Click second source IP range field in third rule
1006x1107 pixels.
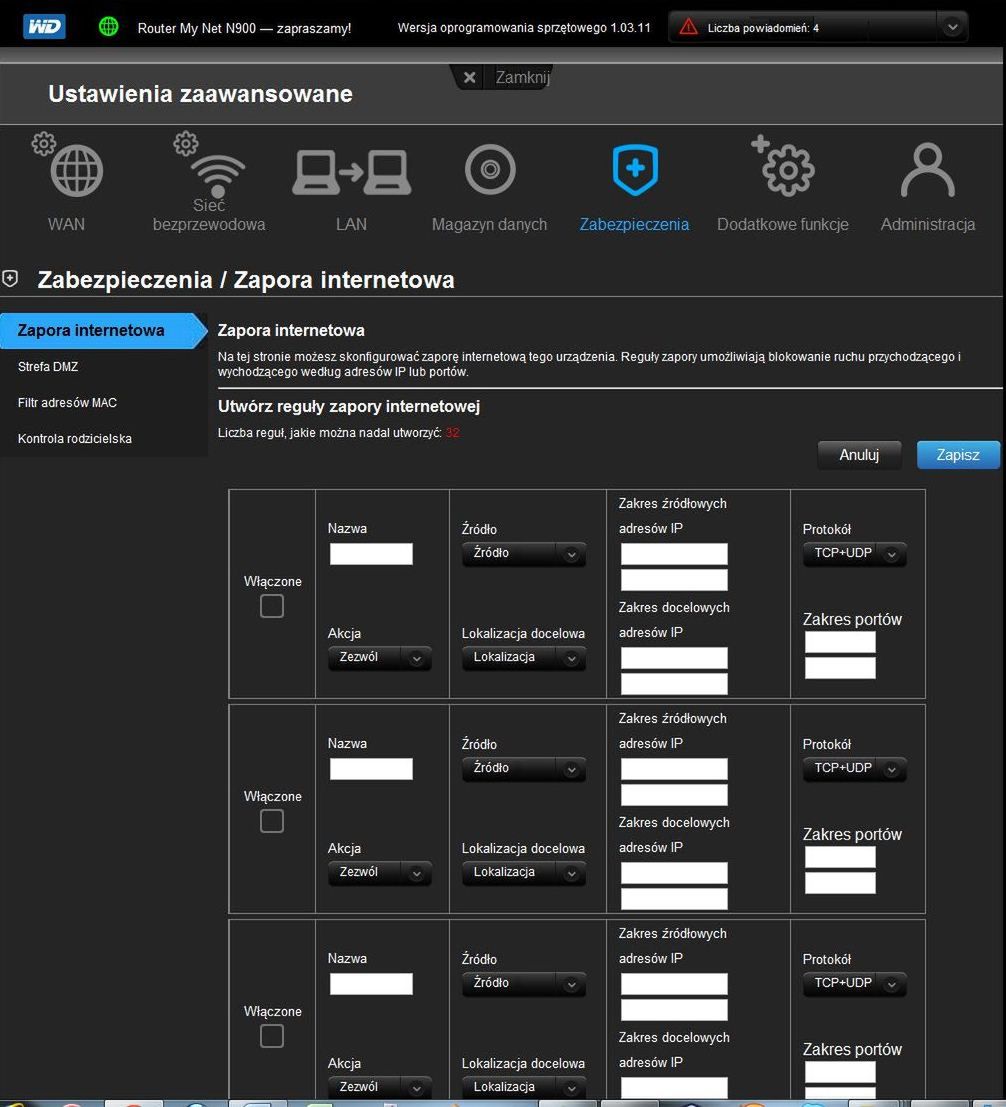674,1010
